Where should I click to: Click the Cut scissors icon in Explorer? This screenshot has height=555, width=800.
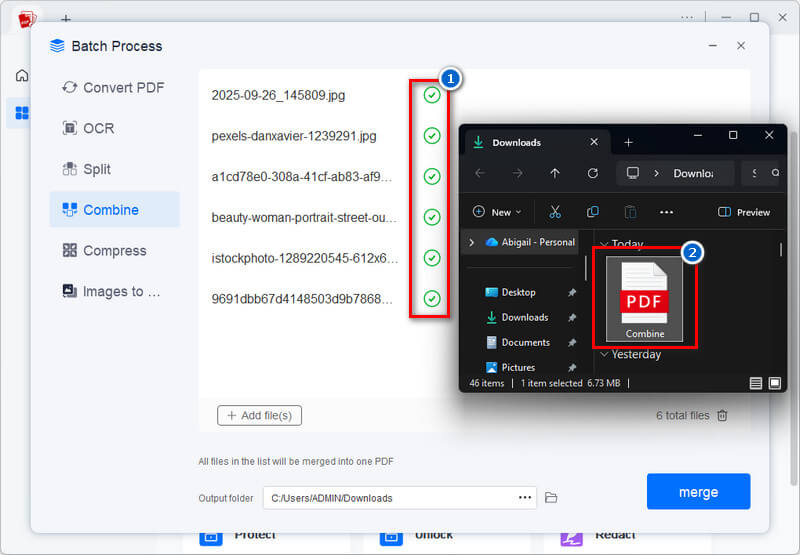(x=555, y=212)
